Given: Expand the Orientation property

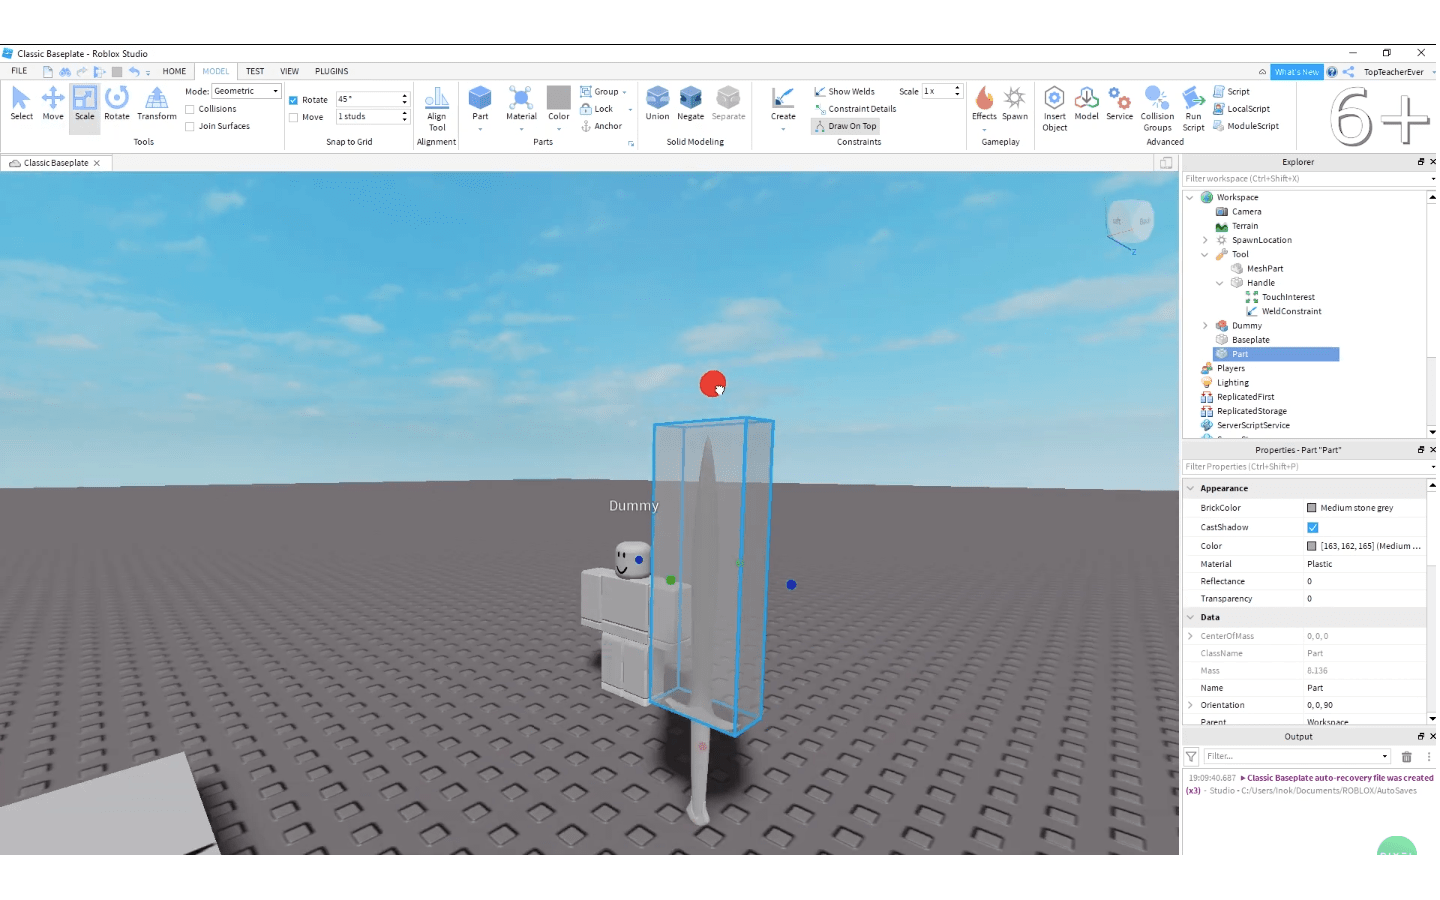Looking at the screenshot, I should pyautogui.click(x=1190, y=705).
